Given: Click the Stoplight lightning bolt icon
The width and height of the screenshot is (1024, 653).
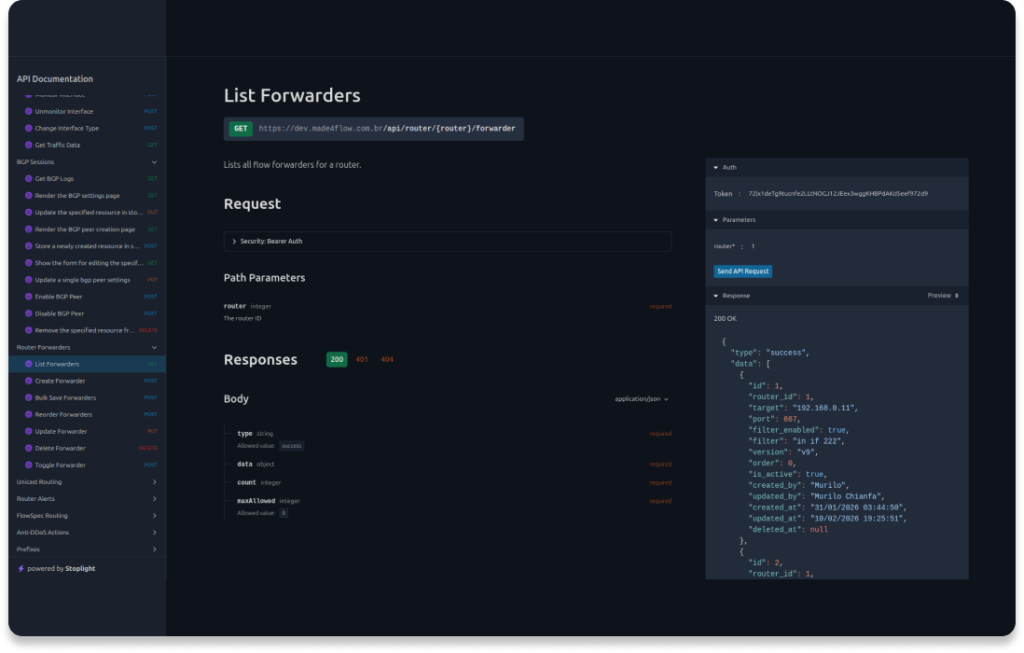Looking at the screenshot, I should click(x=21, y=569).
